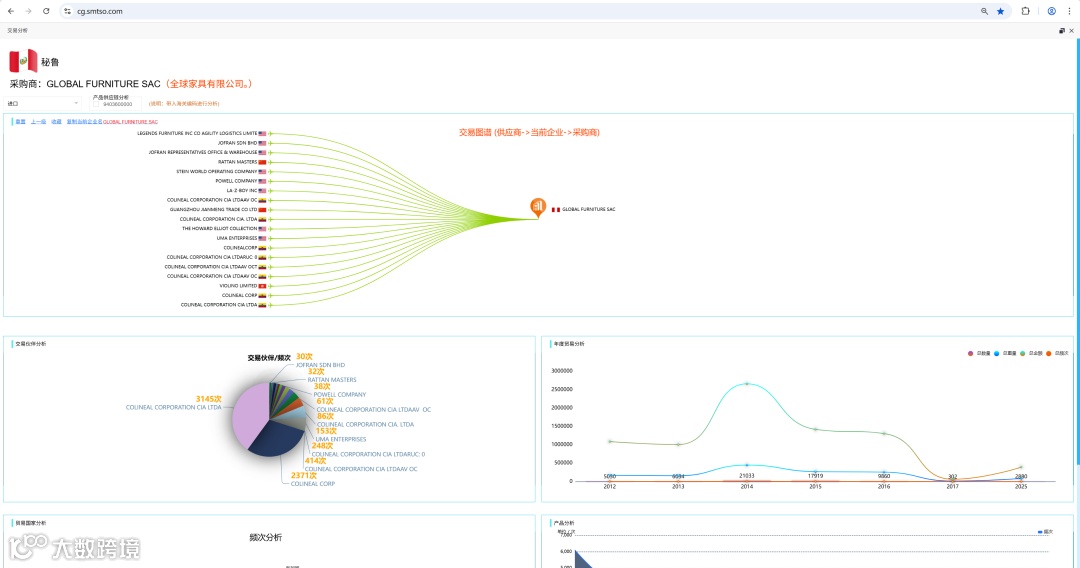Click pie label POWELL COMPANY
The width and height of the screenshot is (1080, 568).
pyautogui.click(x=340, y=395)
